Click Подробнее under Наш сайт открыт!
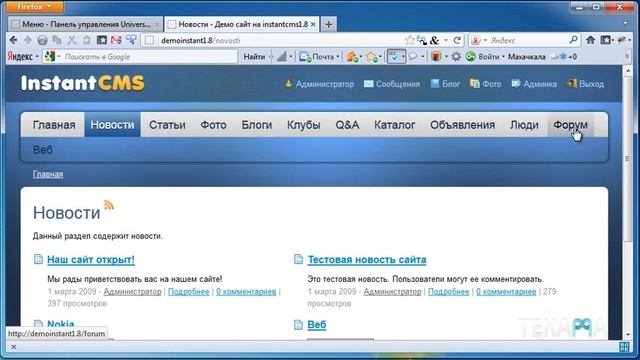 coord(189,291)
